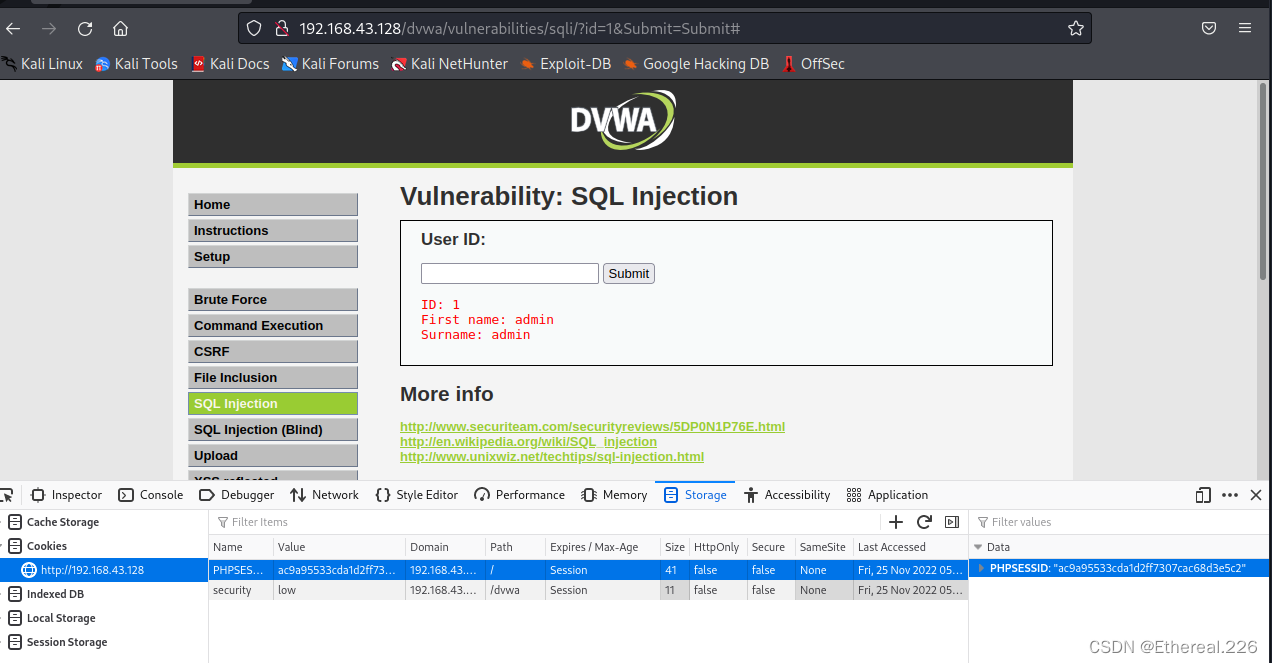
Task: Click the DVWA logo image
Action: (x=623, y=120)
